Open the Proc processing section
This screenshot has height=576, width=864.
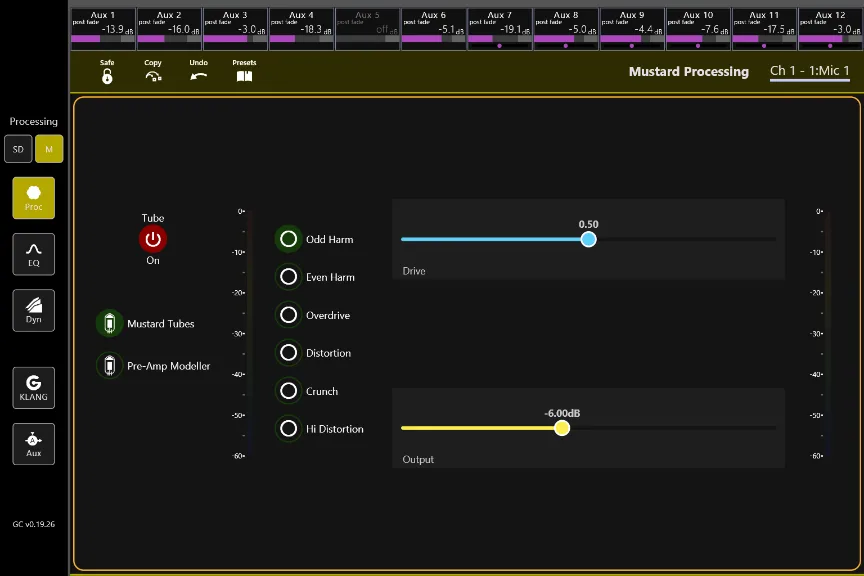34,198
